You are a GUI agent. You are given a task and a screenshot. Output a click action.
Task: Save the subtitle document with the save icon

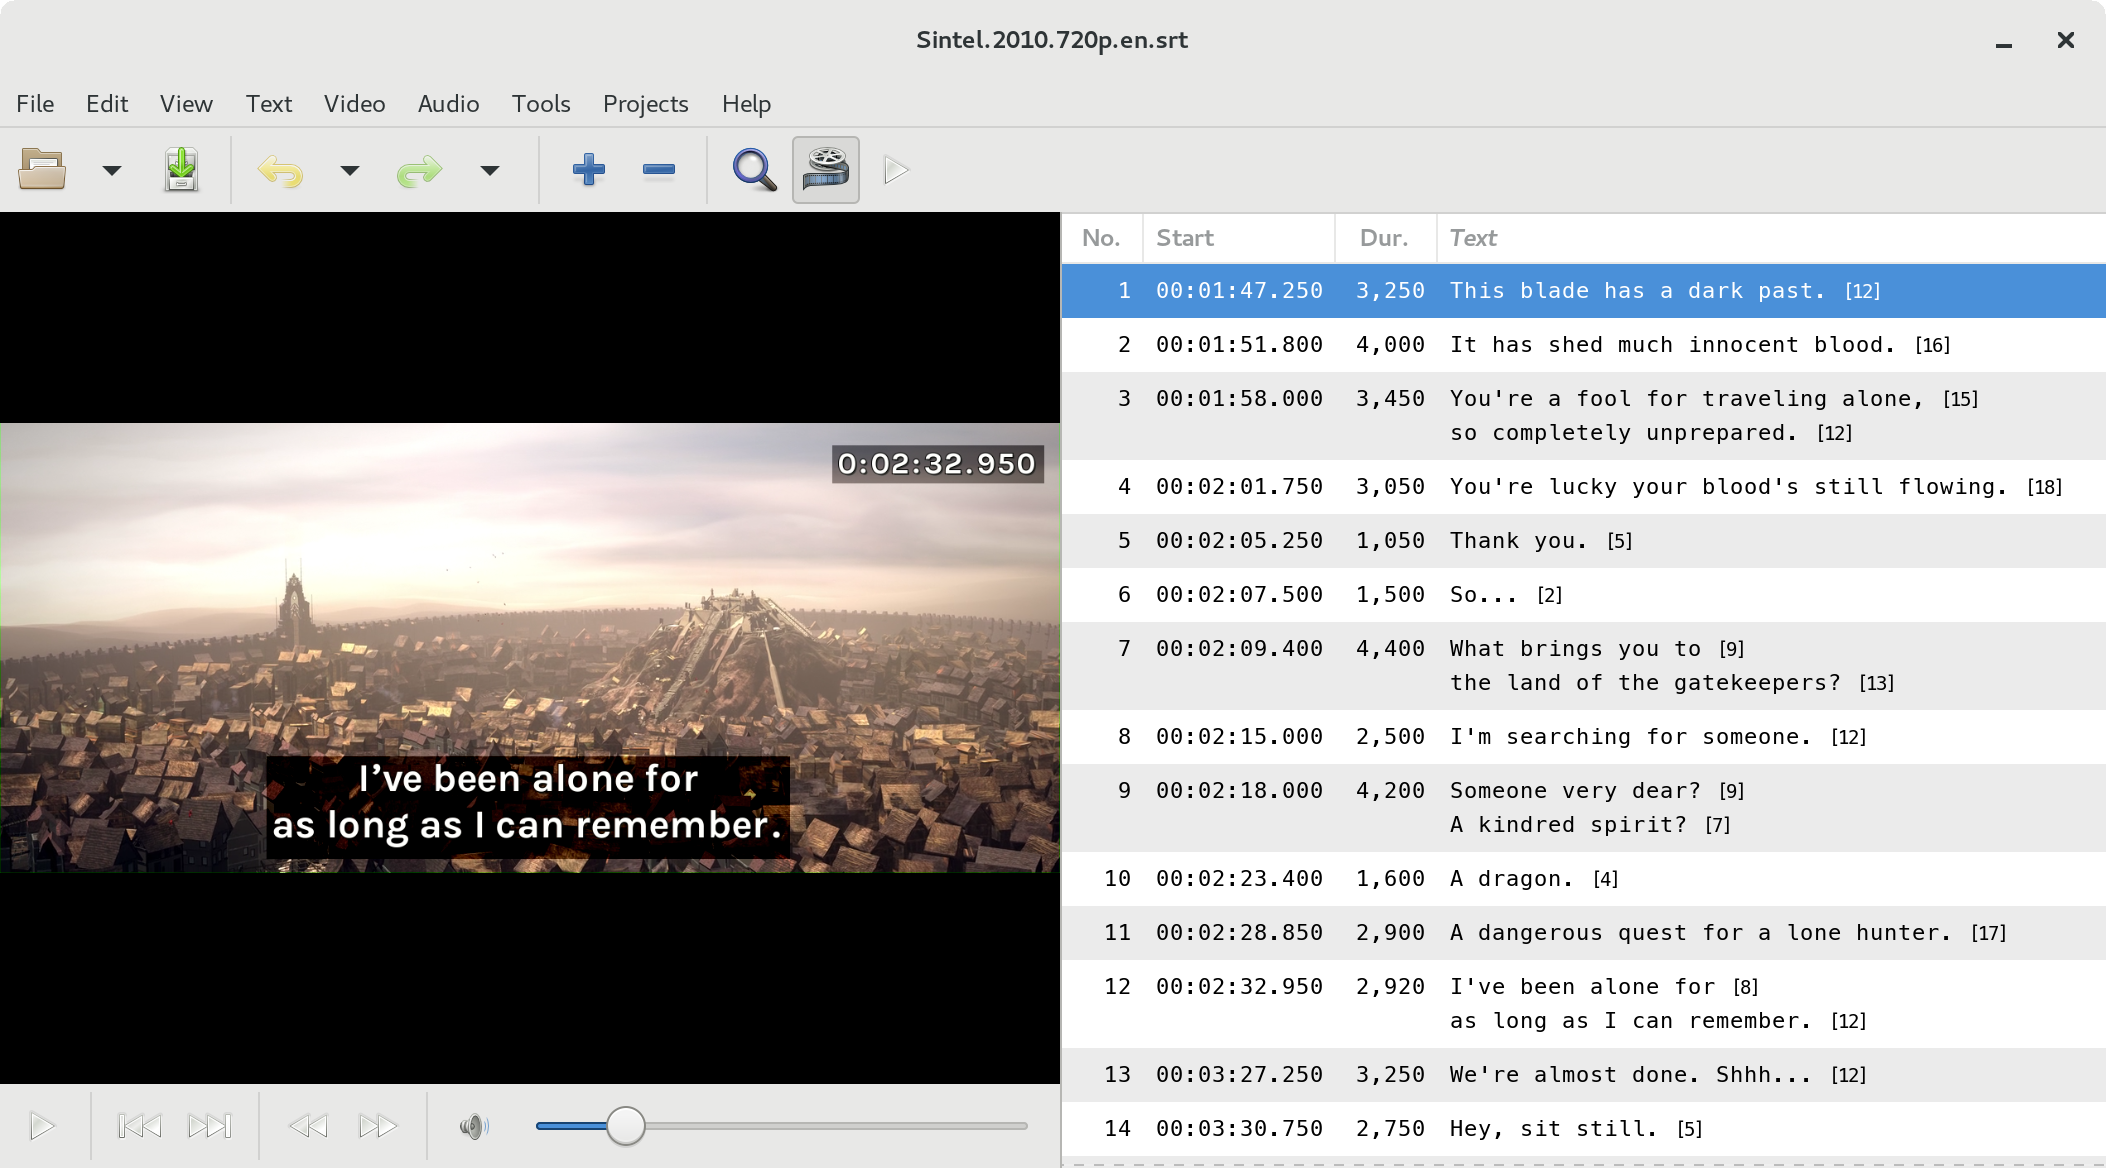(181, 170)
